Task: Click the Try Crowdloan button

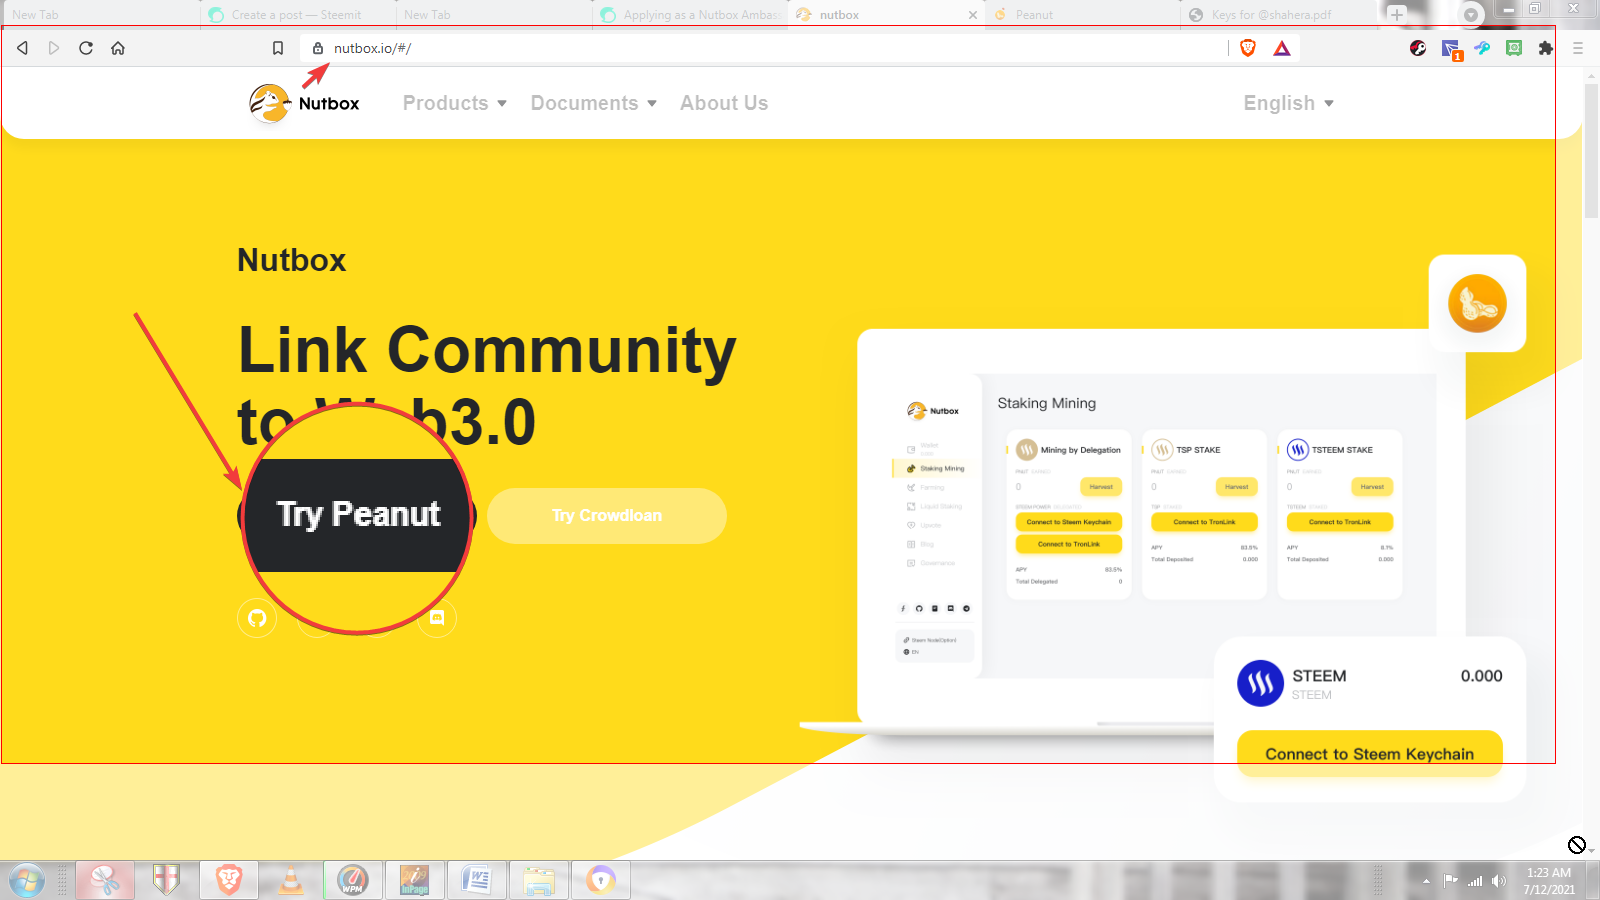Action: tap(607, 516)
